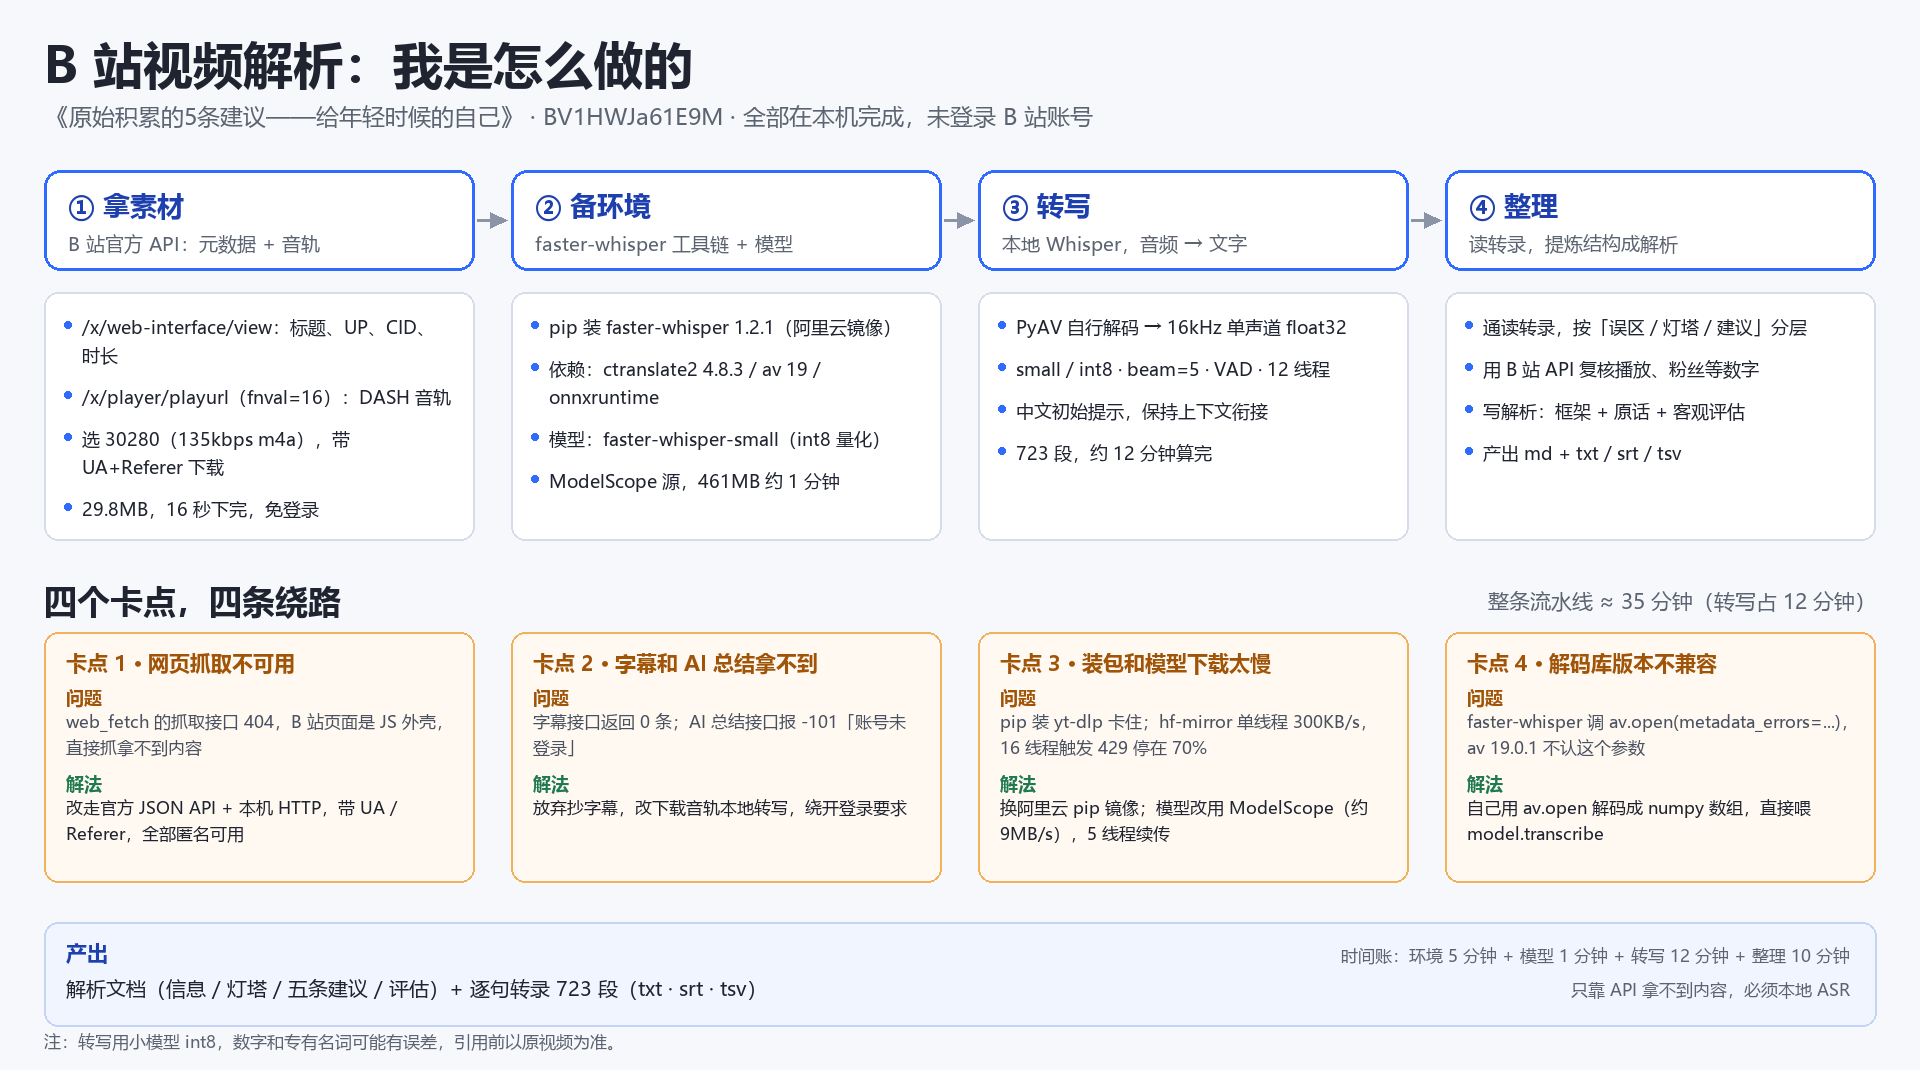Select the step card '① 拿素材'
The image size is (1920, 1070).
click(259, 220)
